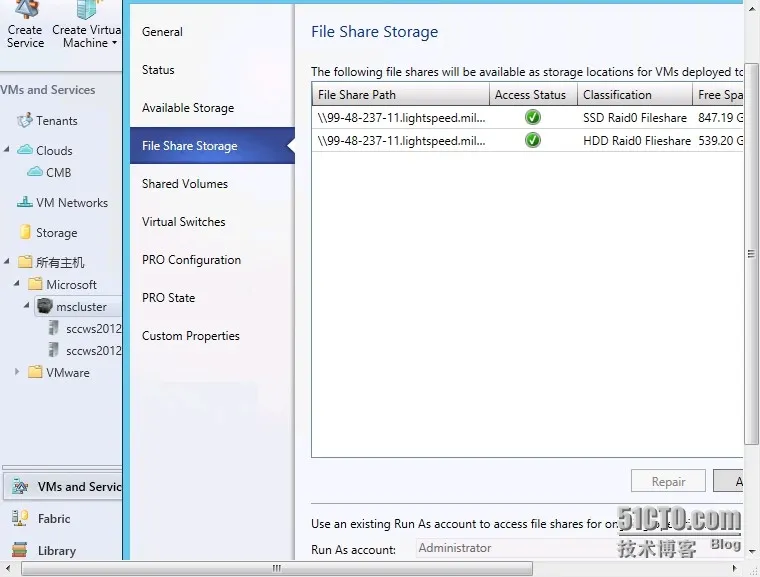Collapse the Clouds tree node
The width and height of the screenshot is (760, 577).
click(x=8, y=150)
